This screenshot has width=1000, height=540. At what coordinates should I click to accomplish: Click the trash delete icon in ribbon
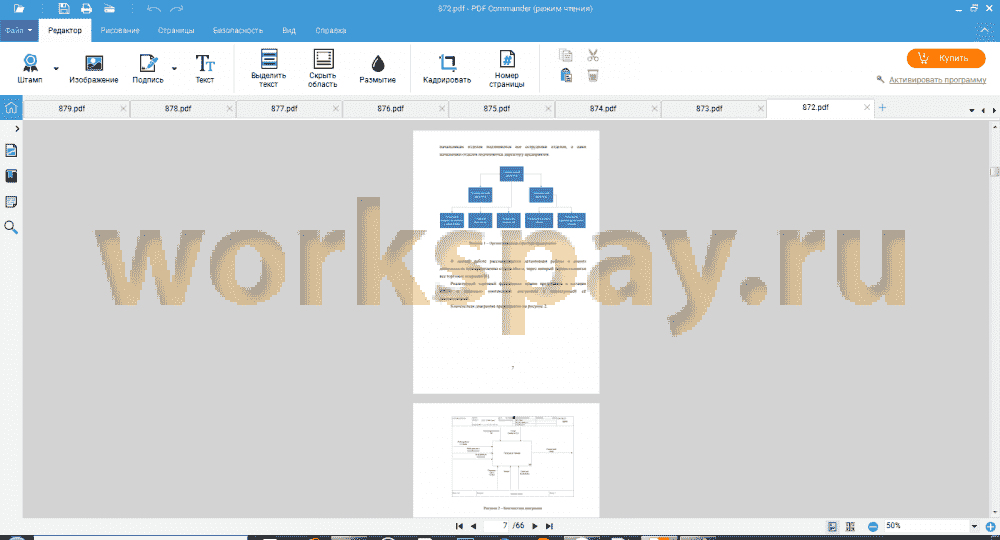593,76
